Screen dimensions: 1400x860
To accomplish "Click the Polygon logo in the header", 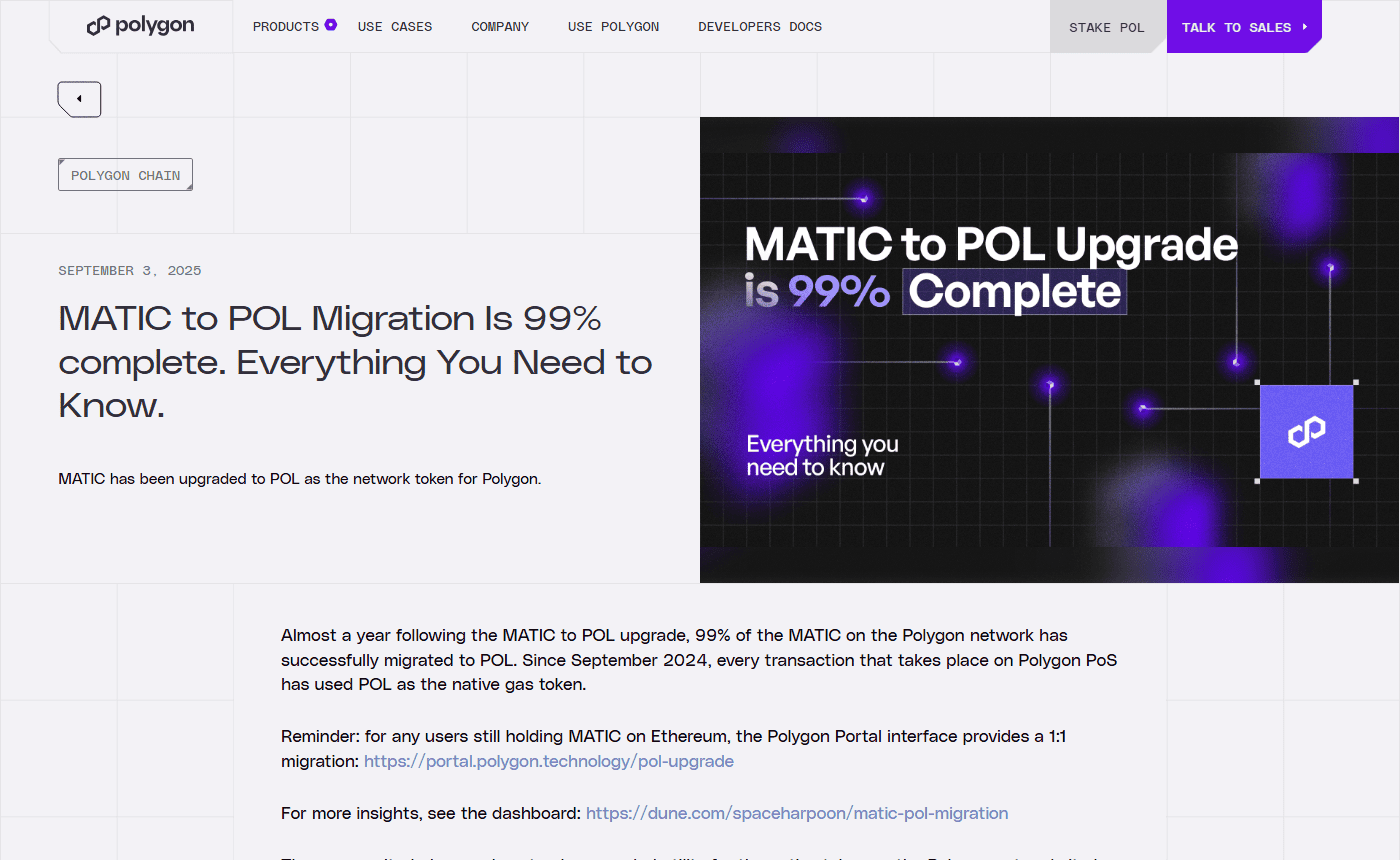I will pos(141,26).
